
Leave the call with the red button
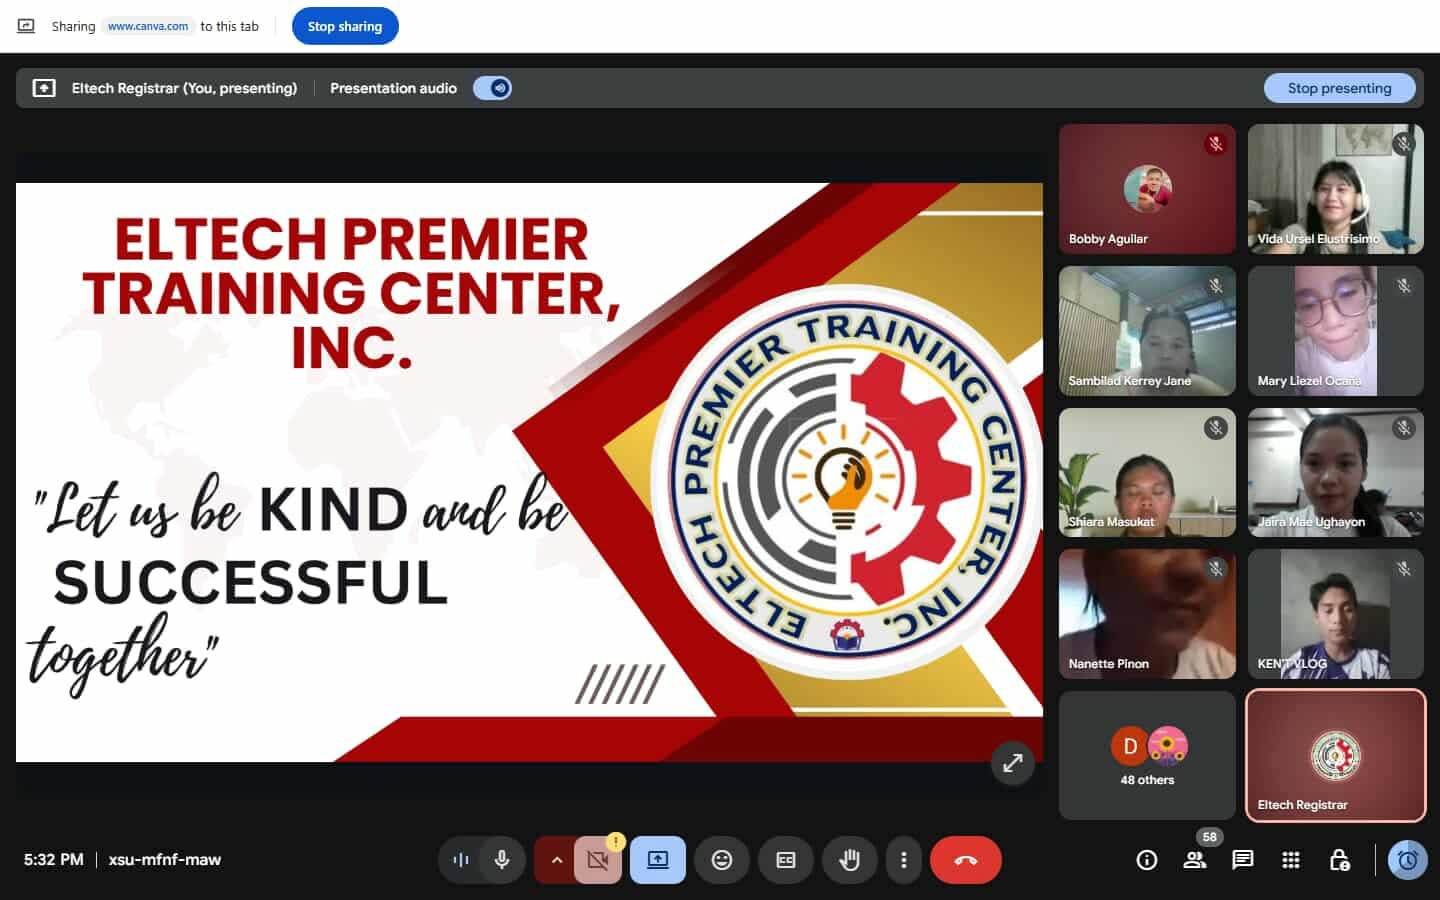(x=966, y=860)
